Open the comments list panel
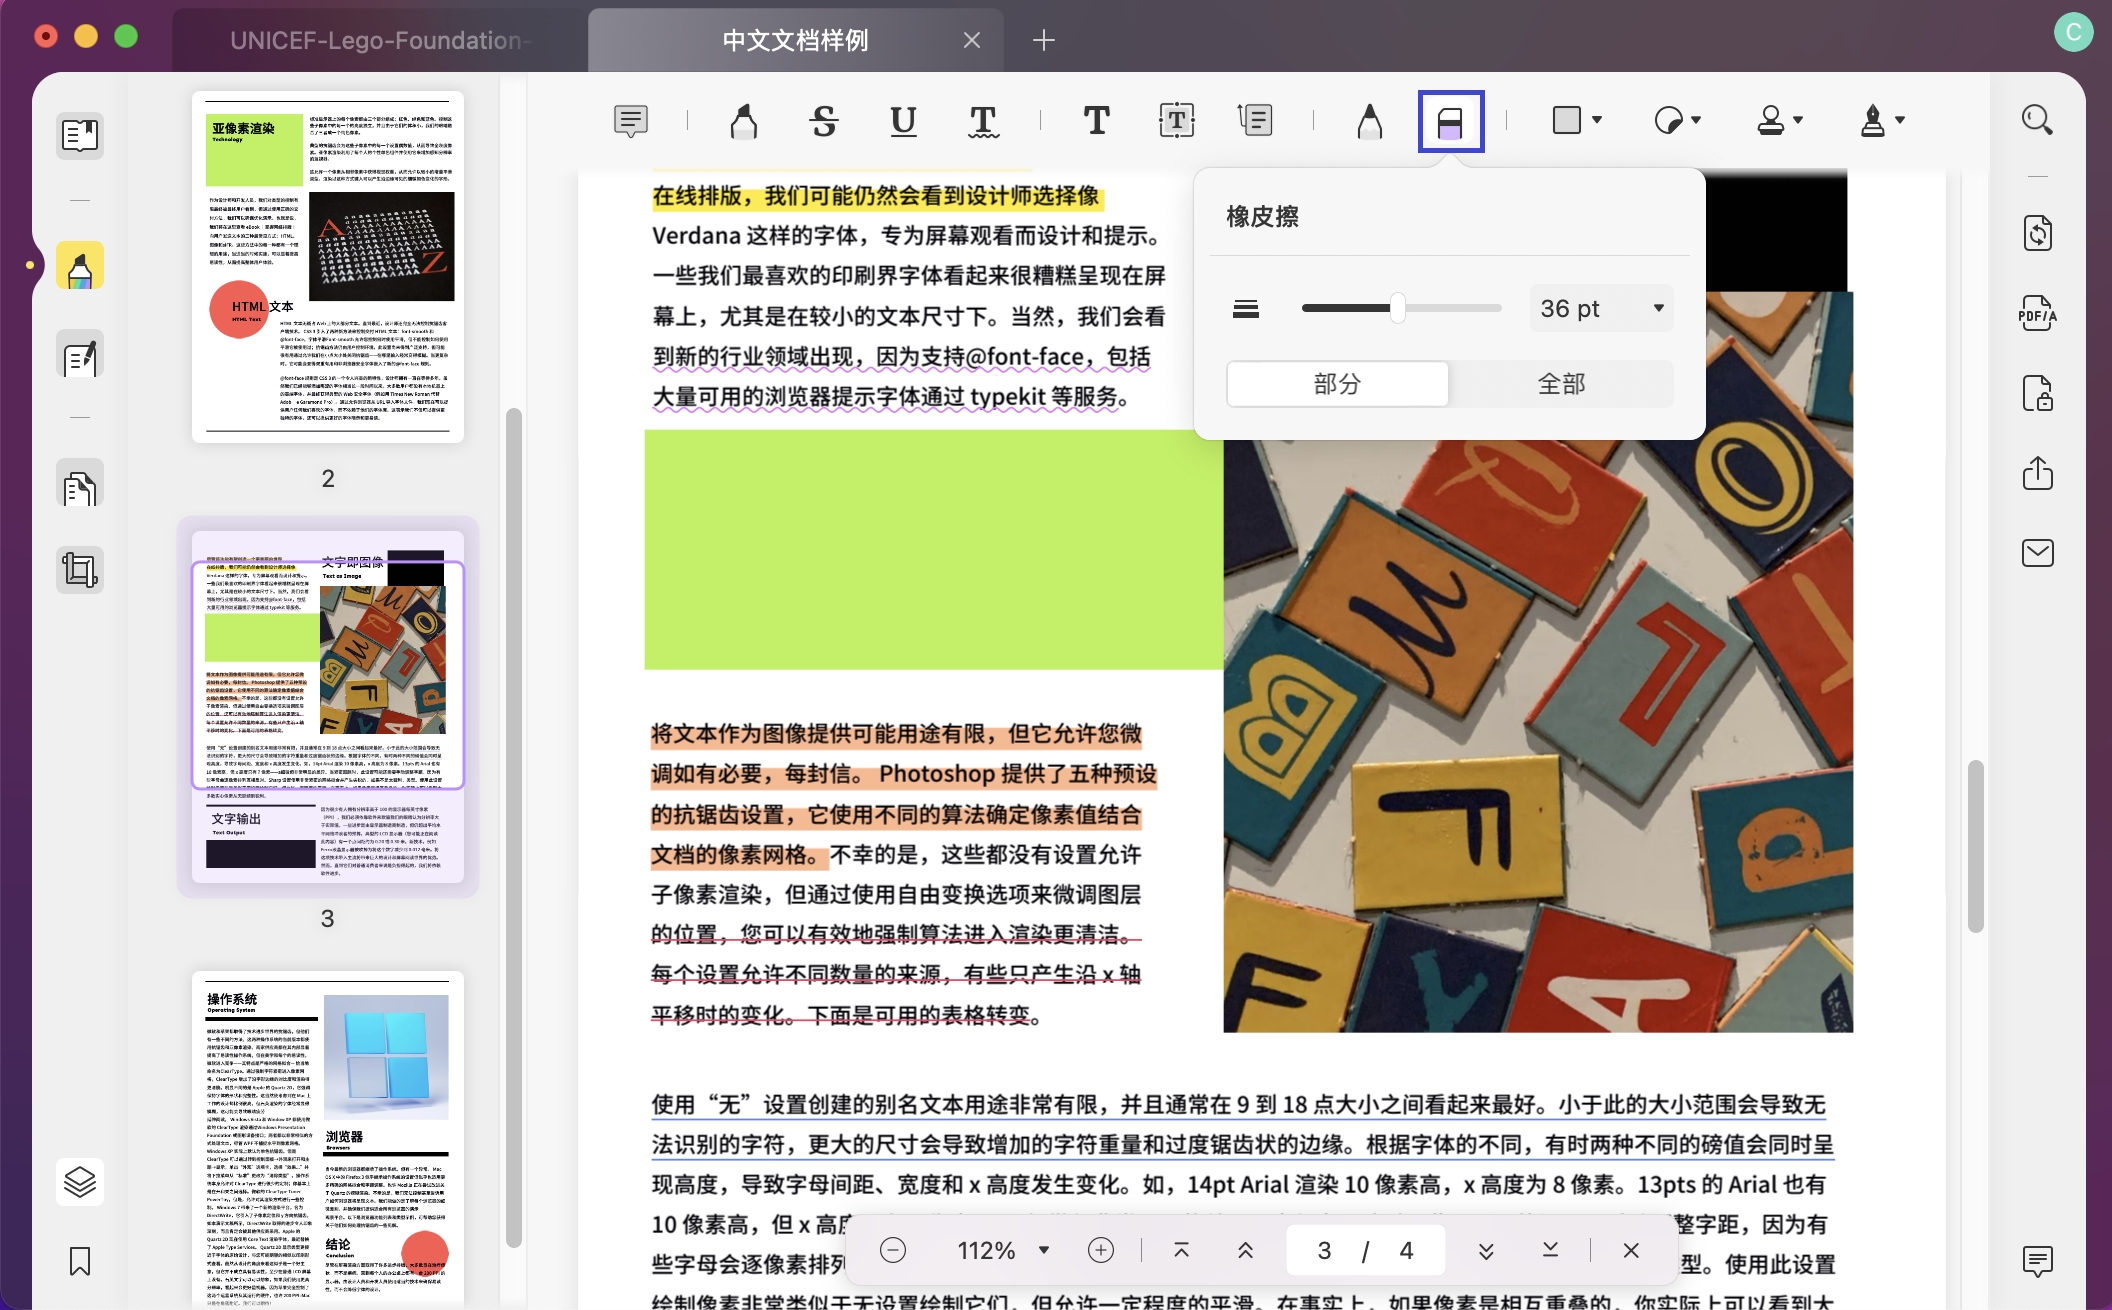The image size is (2112, 1310). (2037, 1261)
